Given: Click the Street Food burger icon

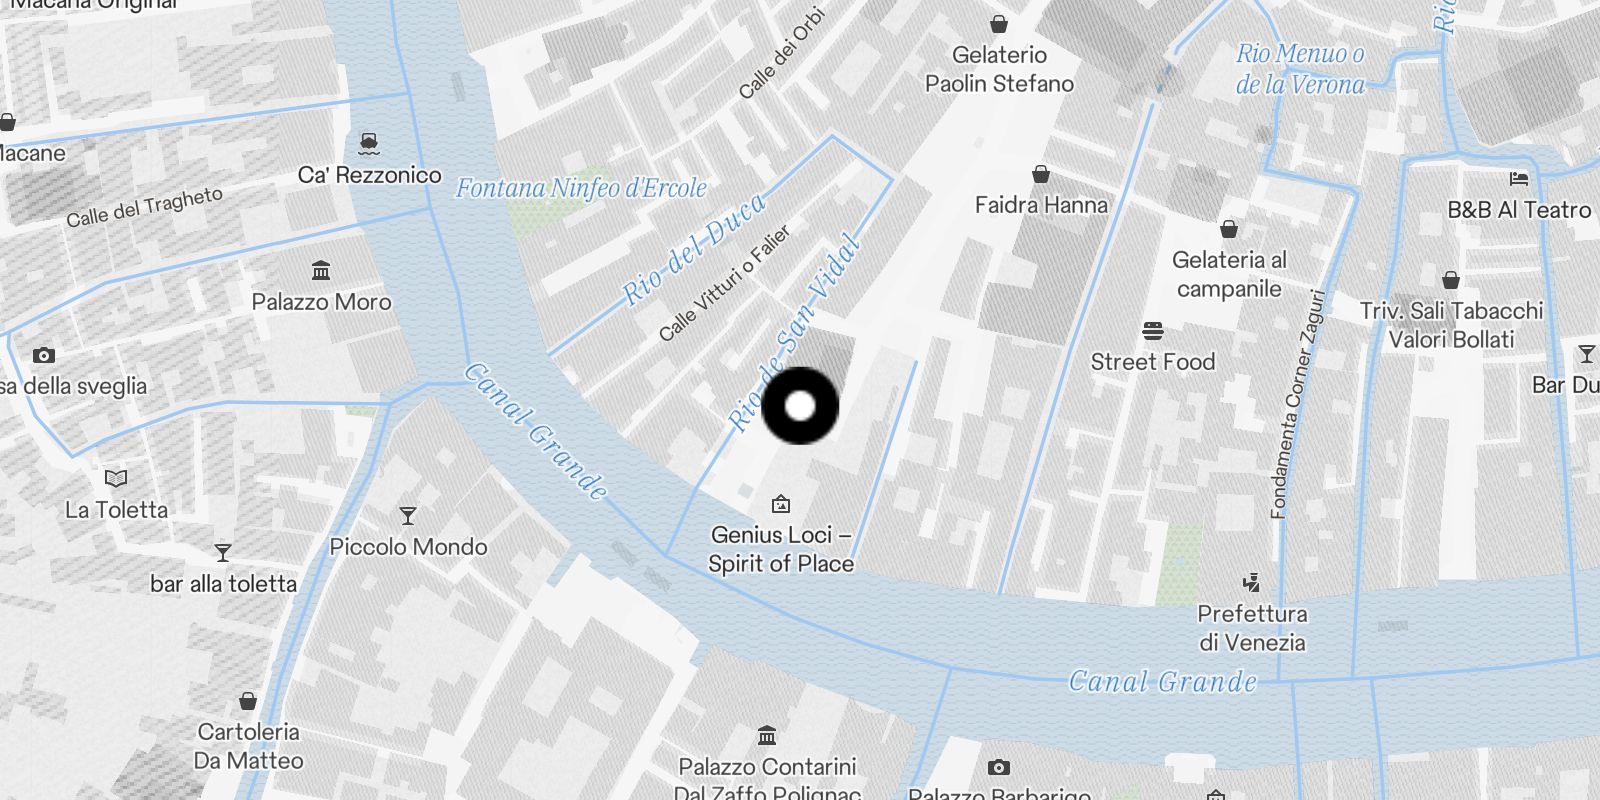Looking at the screenshot, I should pyautogui.click(x=1153, y=330).
